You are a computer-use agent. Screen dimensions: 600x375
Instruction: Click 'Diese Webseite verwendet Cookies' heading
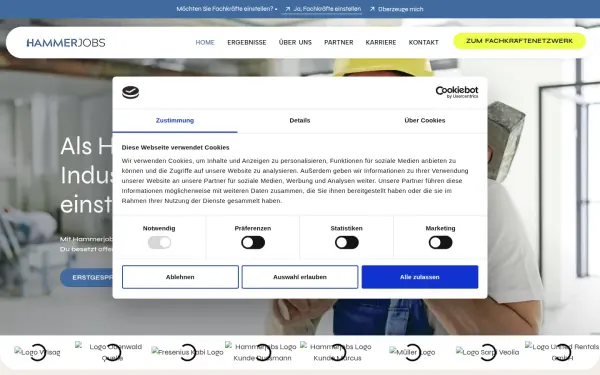(176, 148)
